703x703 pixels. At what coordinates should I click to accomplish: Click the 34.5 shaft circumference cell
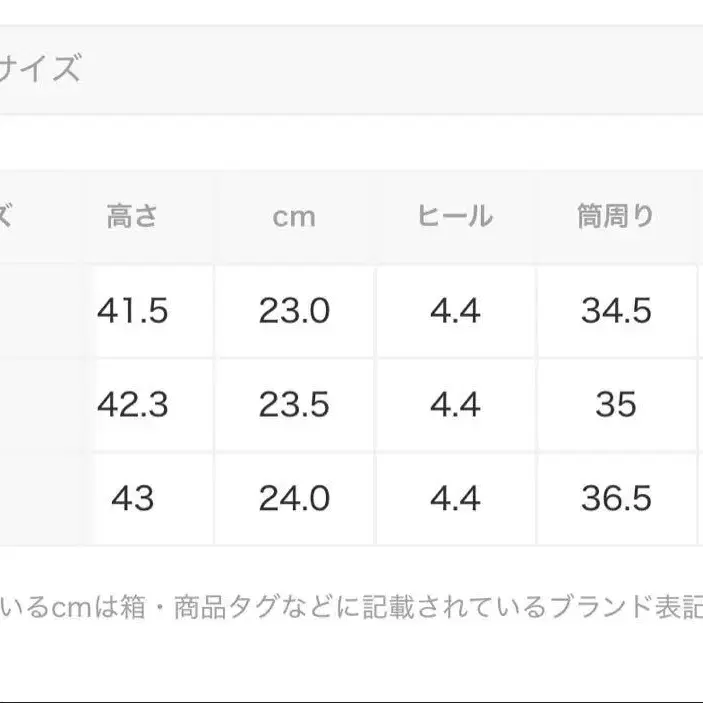coord(616,311)
